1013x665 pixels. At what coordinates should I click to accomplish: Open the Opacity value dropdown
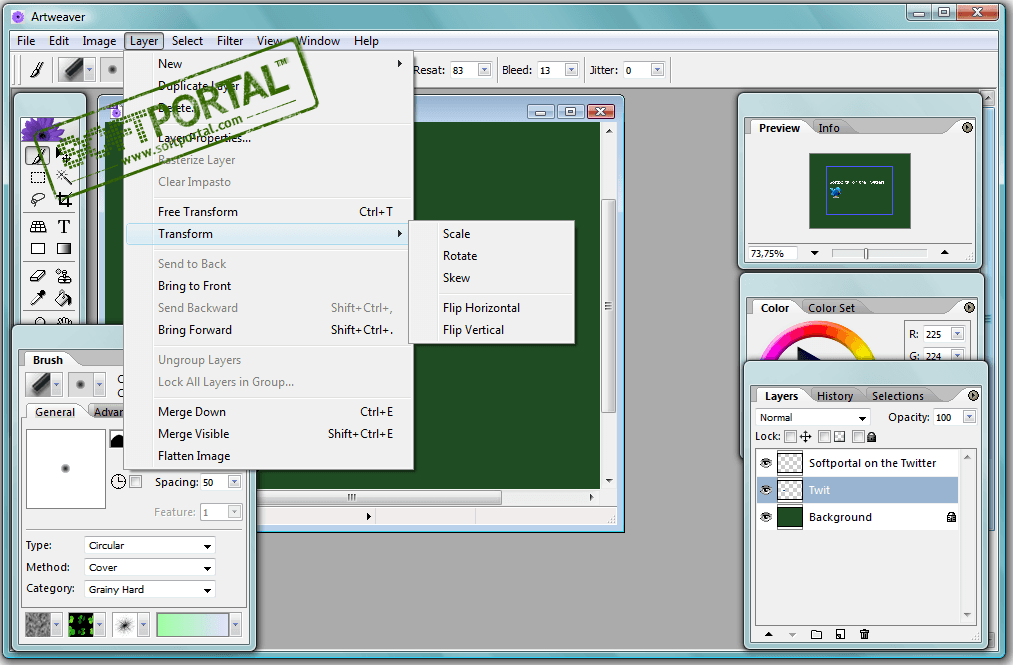click(969, 417)
